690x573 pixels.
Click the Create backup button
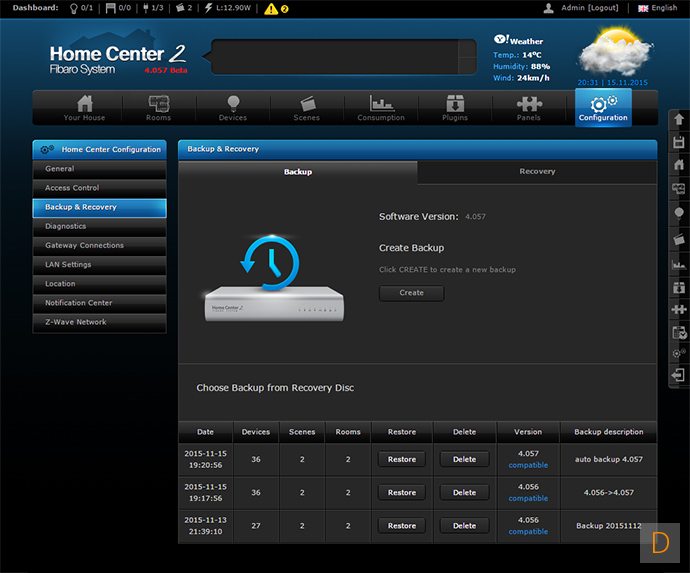(411, 293)
